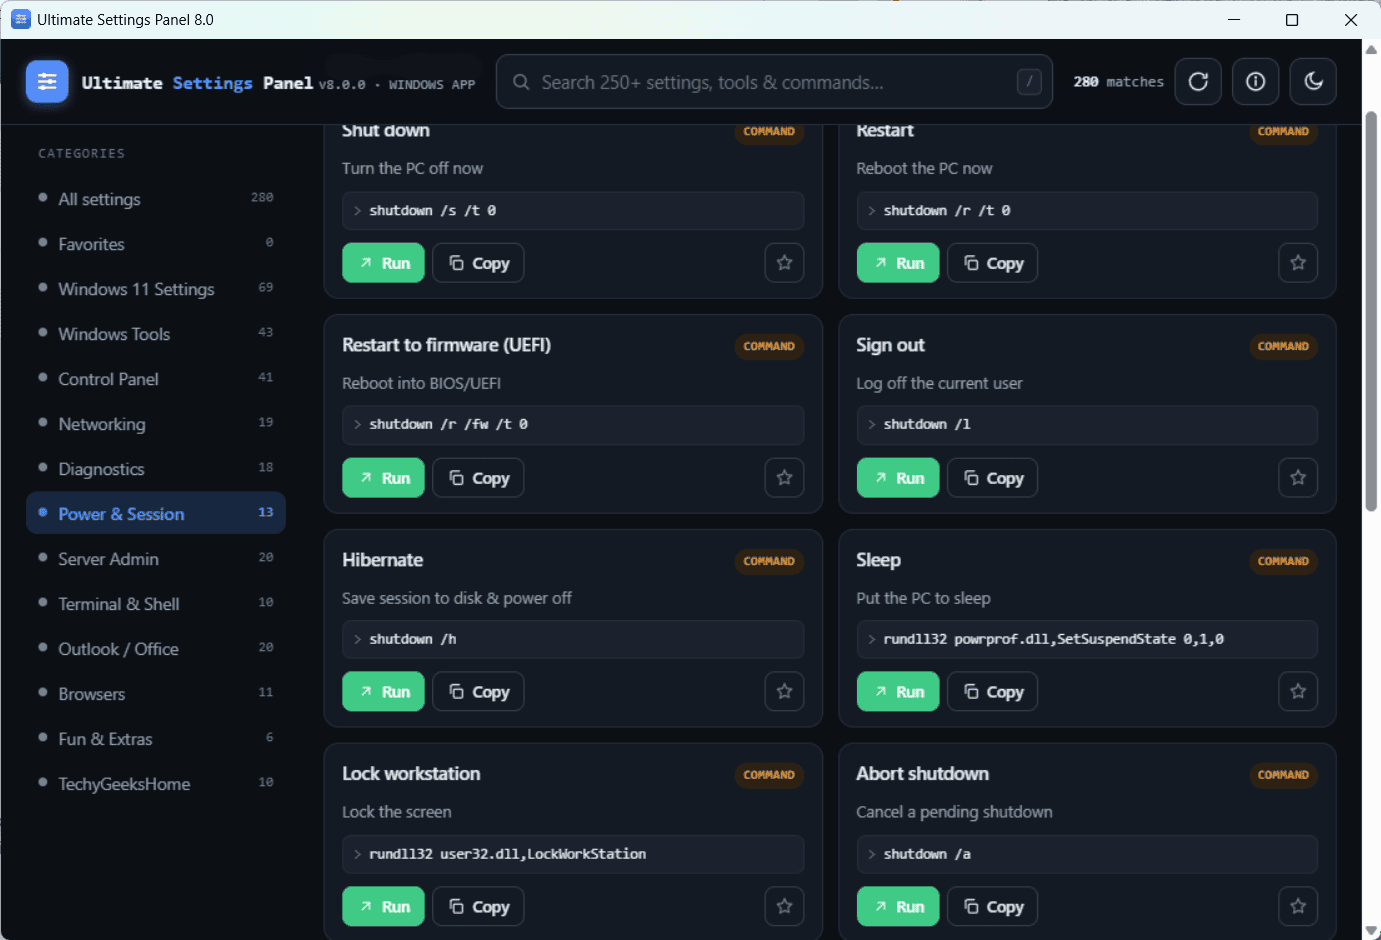This screenshot has width=1381, height=940.
Task: Copy the Sleep rundll32 command
Action: (993, 692)
